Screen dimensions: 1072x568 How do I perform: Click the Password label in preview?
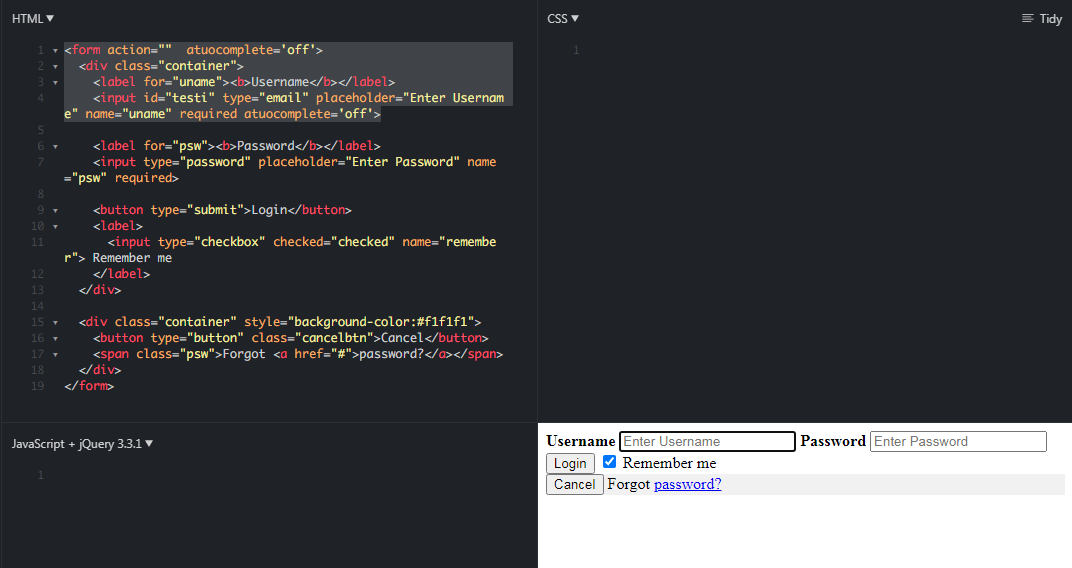point(833,441)
